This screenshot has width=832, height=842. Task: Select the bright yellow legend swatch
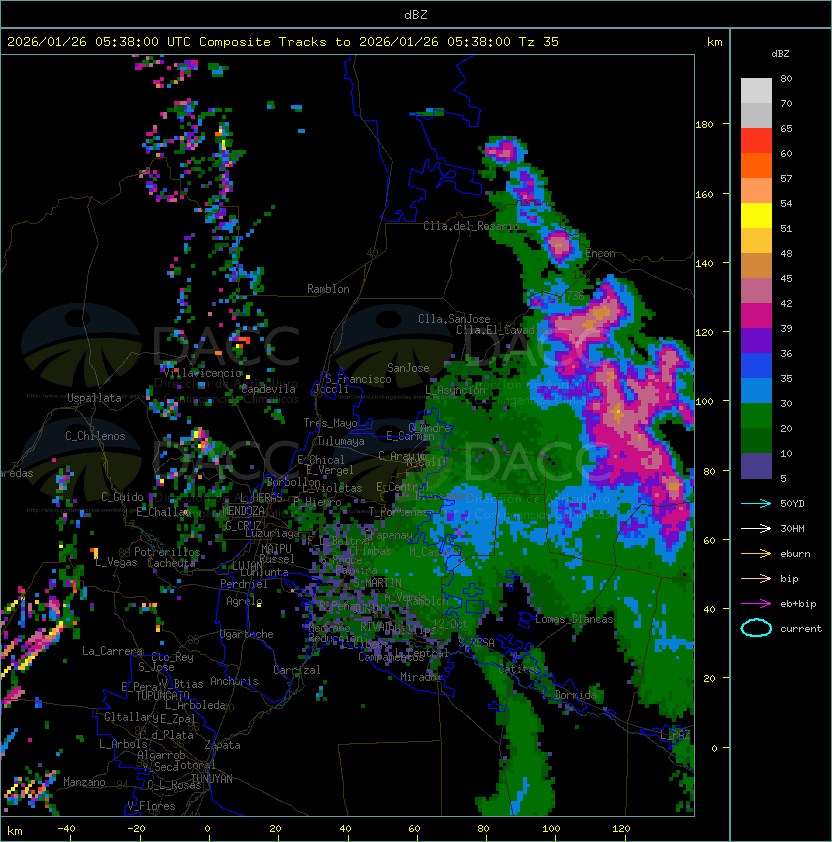point(756,215)
